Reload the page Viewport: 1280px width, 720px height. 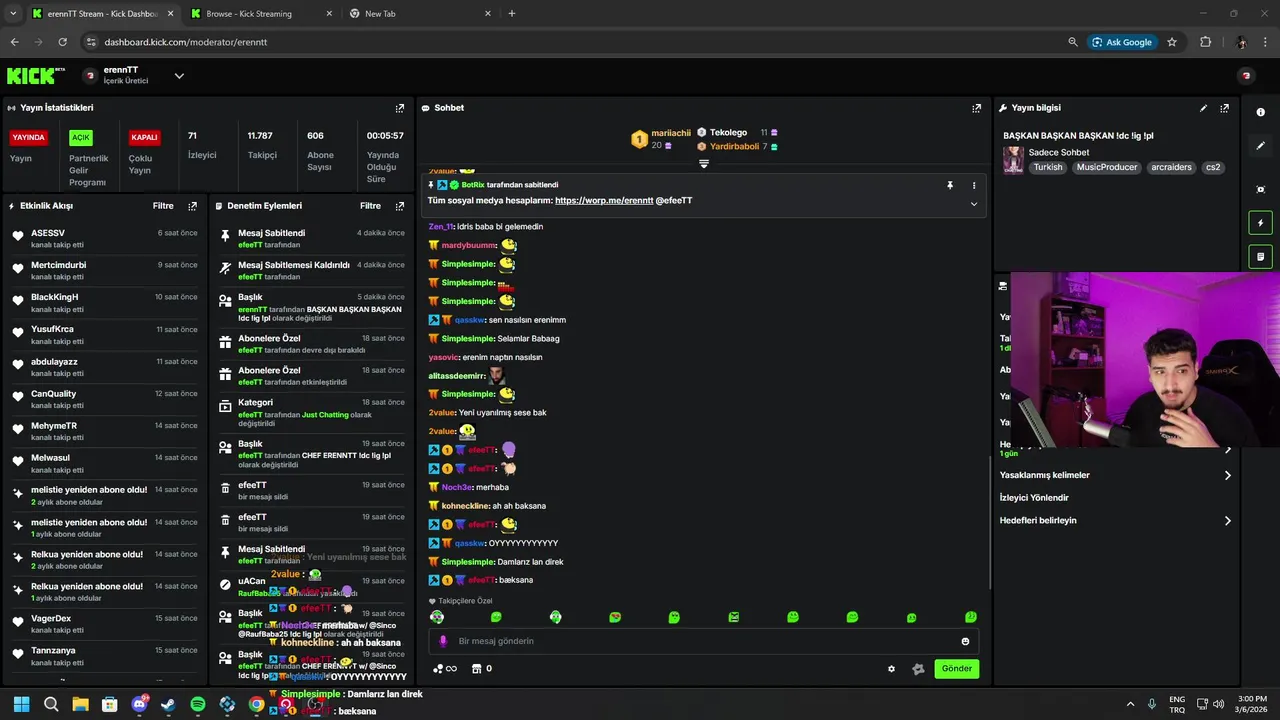(x=62, y=42)
